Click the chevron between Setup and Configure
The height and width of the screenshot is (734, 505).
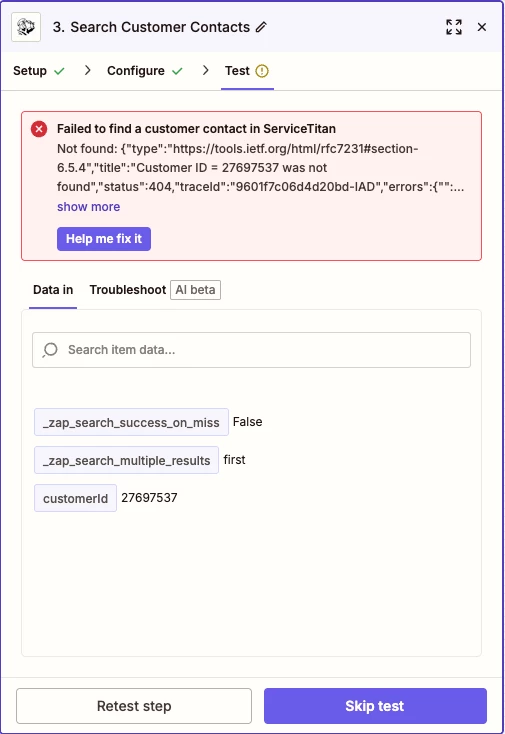[88, 71]
